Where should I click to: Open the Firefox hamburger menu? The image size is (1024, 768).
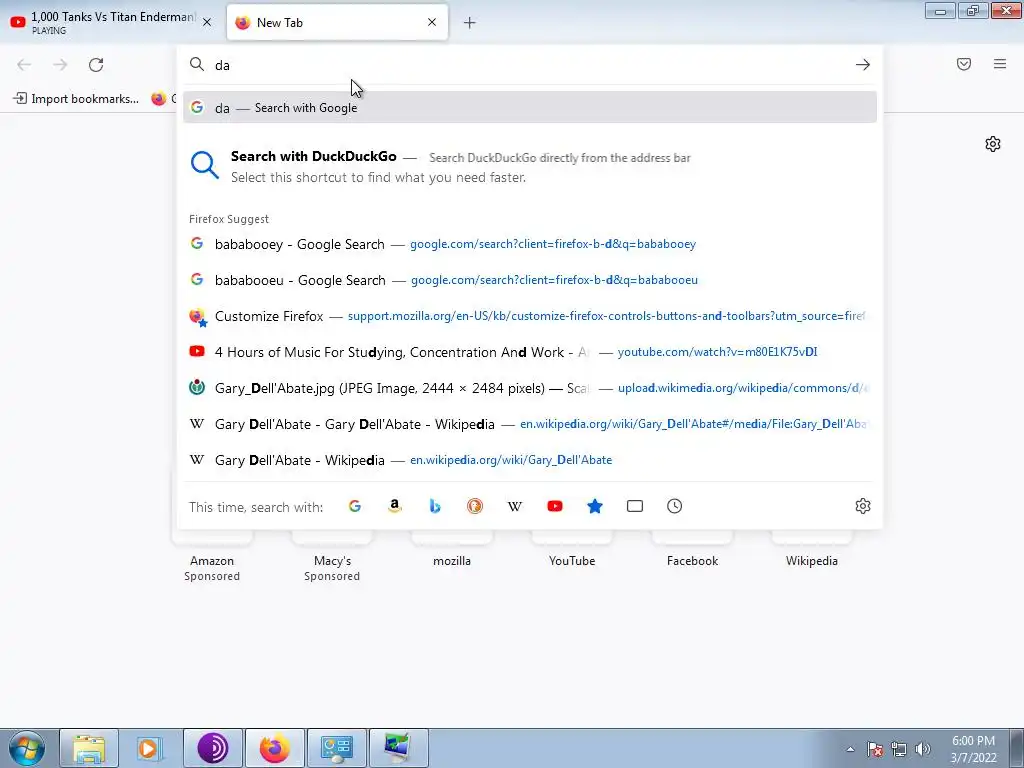(1000, 64)
